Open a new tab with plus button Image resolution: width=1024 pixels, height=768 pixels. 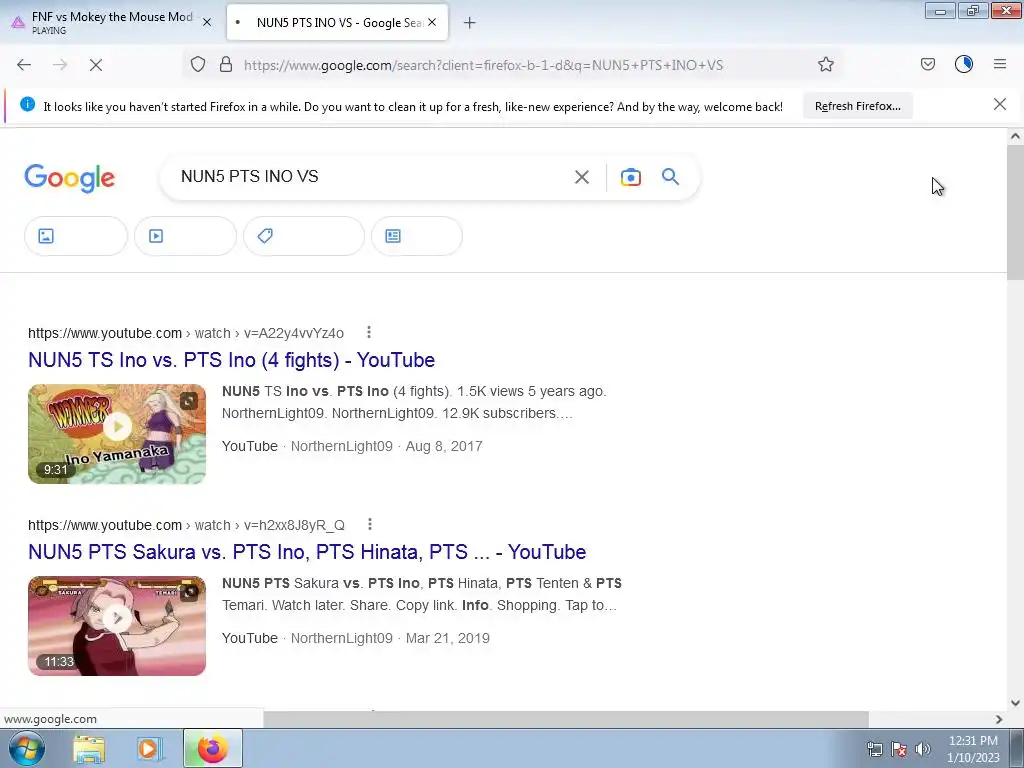point(470,23)
